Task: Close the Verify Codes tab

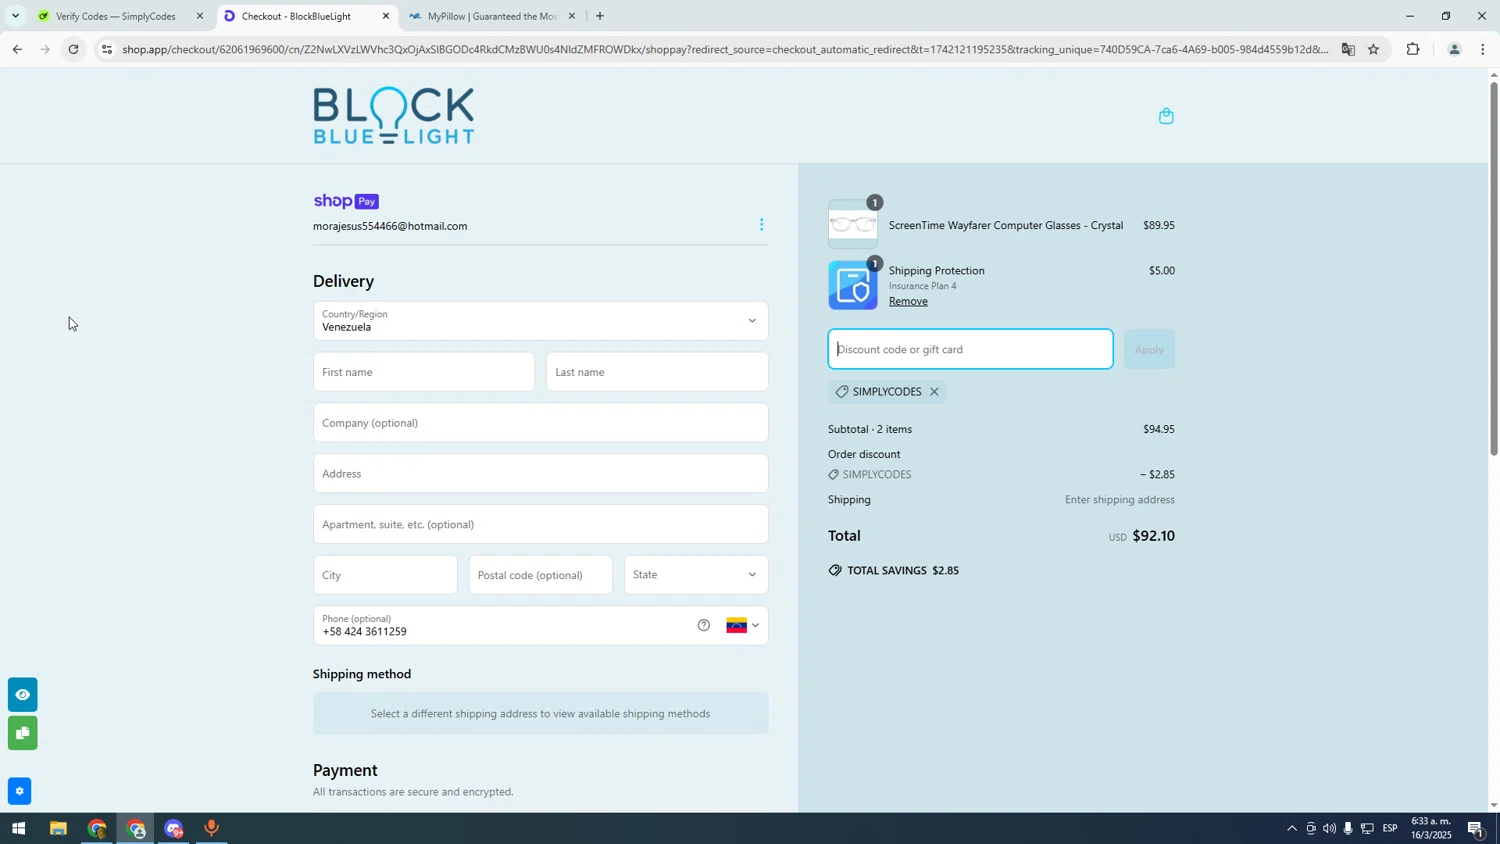Action: pyautogui.click(x=200, y=16)
